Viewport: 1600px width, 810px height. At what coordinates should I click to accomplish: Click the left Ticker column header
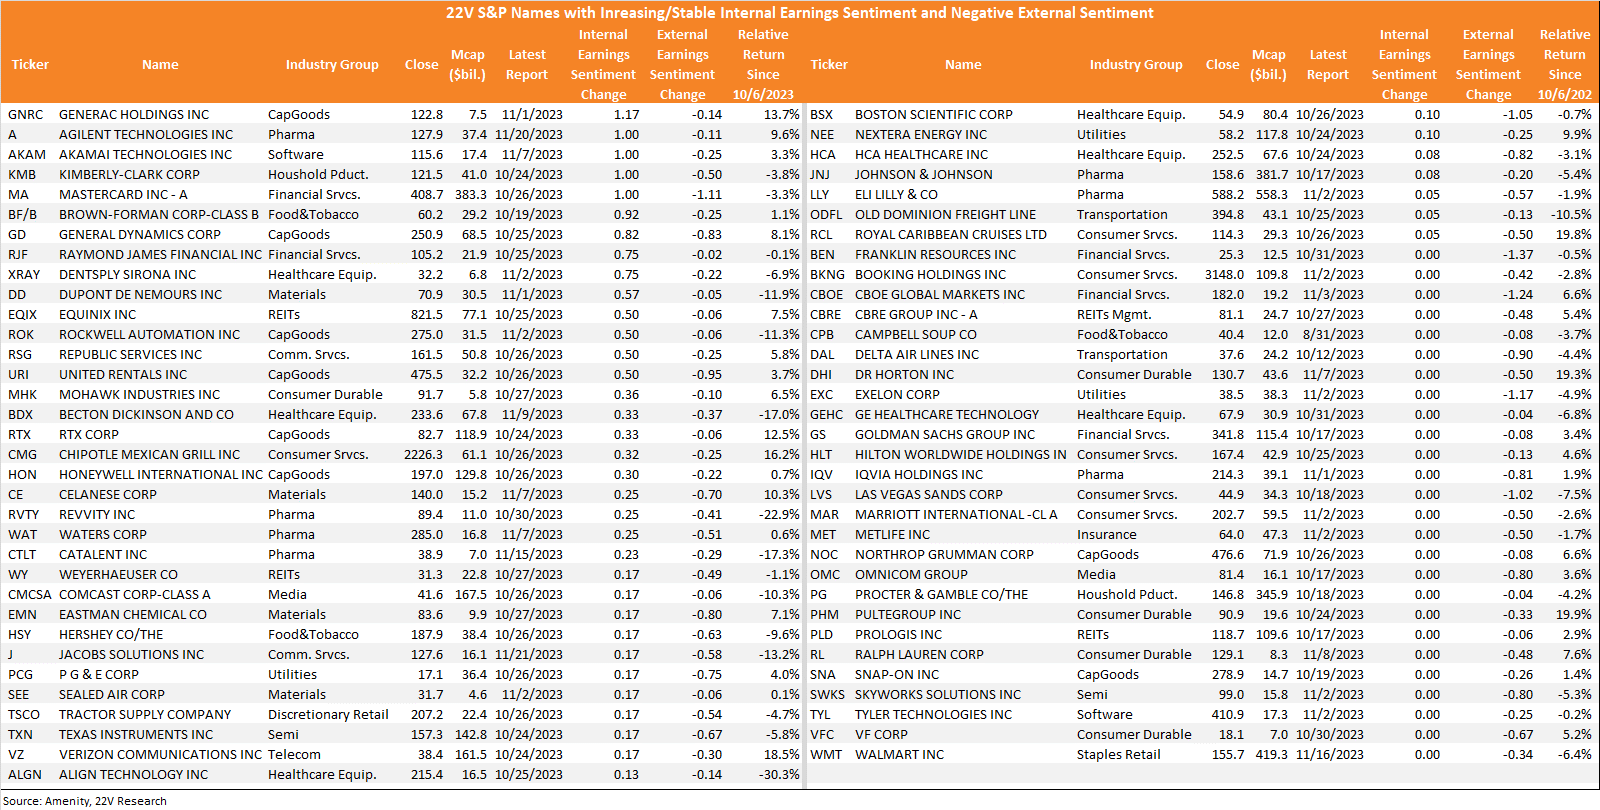tap(30, 65)
